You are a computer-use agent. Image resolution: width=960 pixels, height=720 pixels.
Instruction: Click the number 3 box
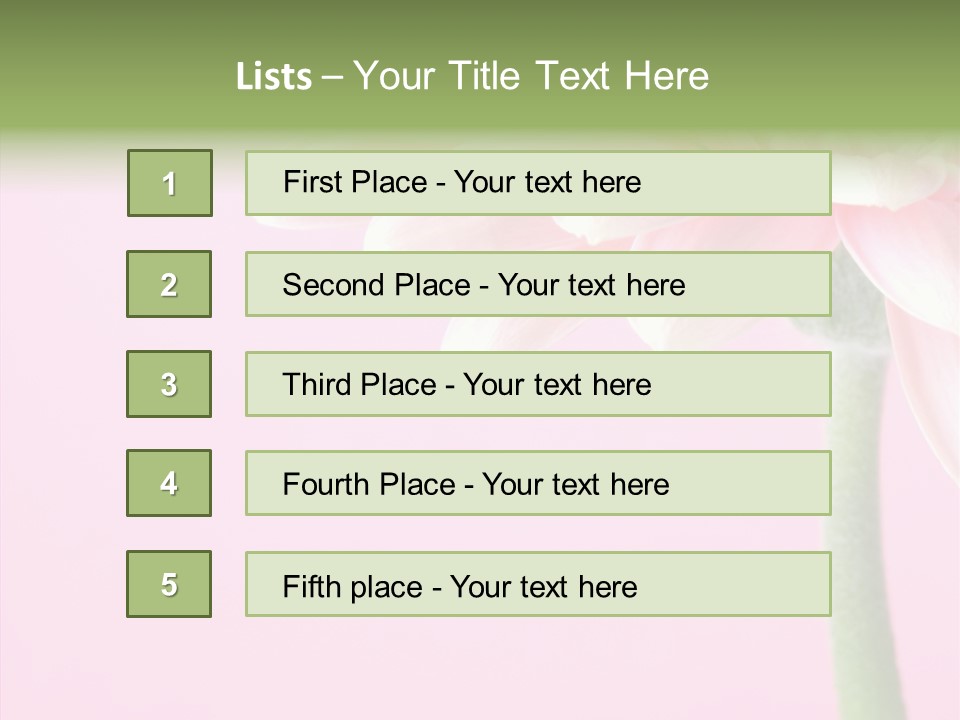point(169,384)
